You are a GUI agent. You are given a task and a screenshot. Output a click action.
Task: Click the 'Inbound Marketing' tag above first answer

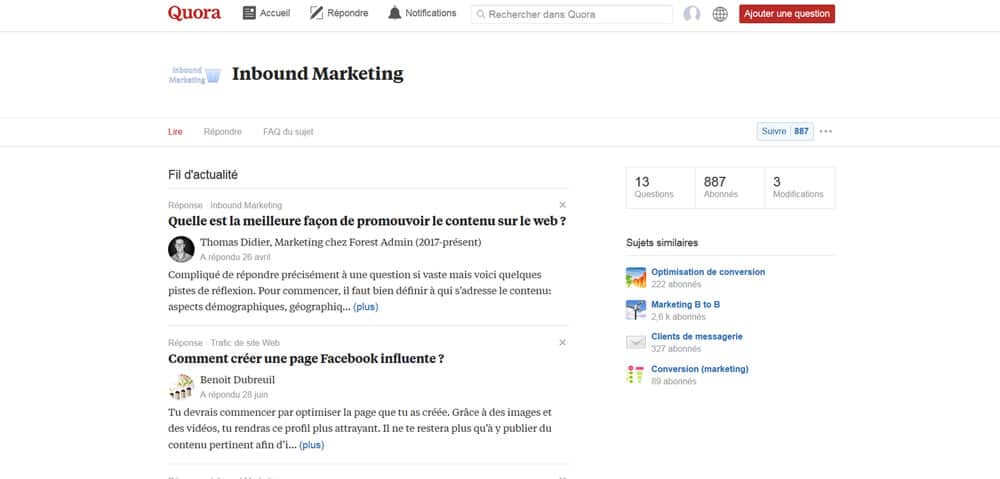pos(246,205)
